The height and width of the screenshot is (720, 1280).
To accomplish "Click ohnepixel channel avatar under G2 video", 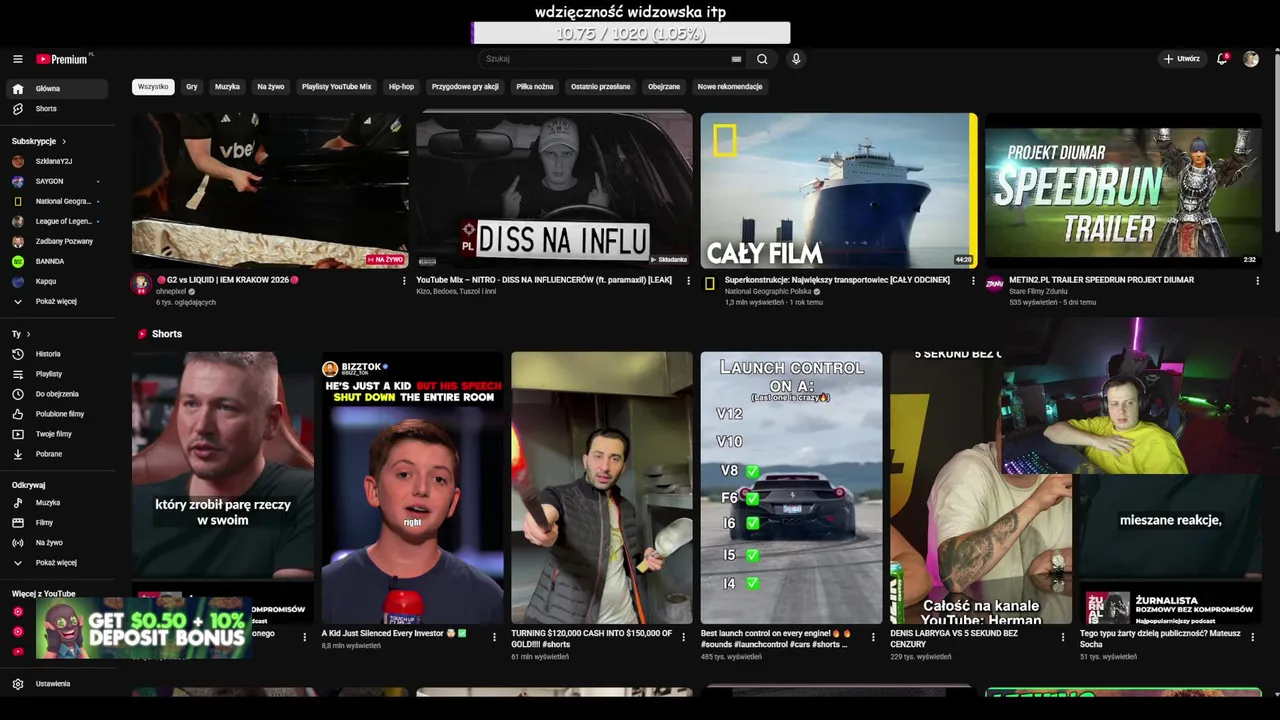I will (x=141, y=284).
